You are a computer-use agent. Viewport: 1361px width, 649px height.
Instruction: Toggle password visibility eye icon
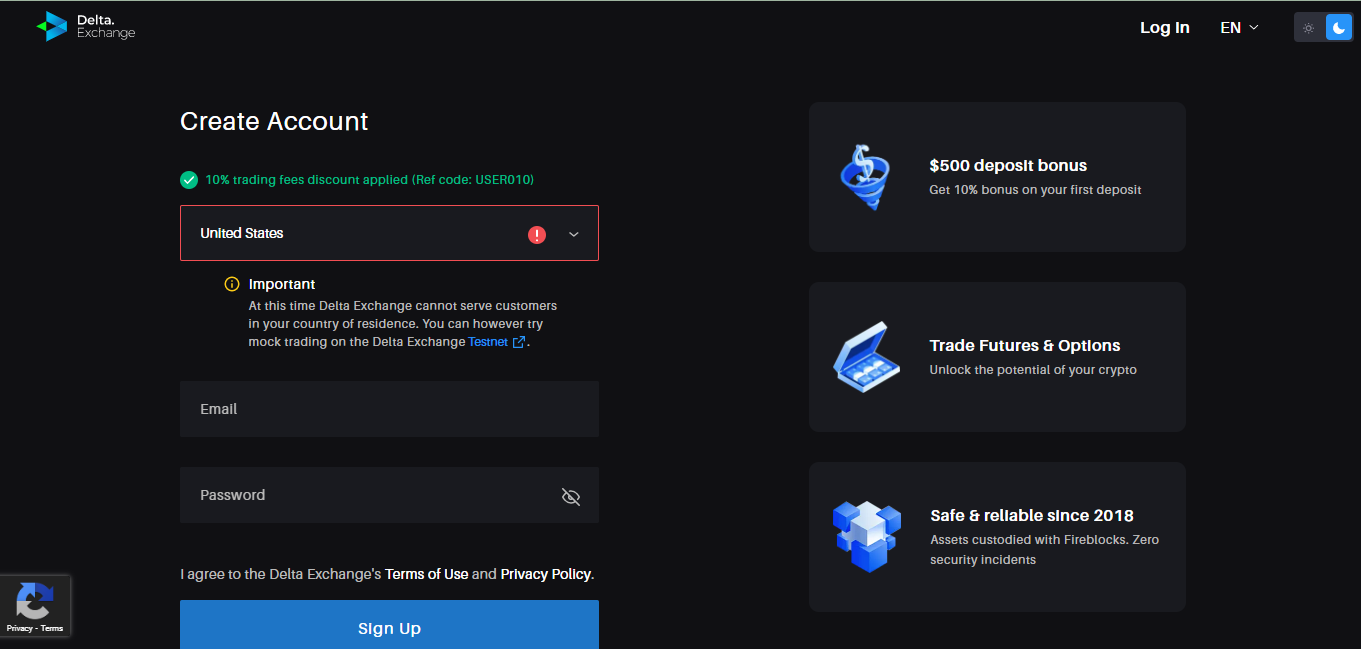click(571, 497)
